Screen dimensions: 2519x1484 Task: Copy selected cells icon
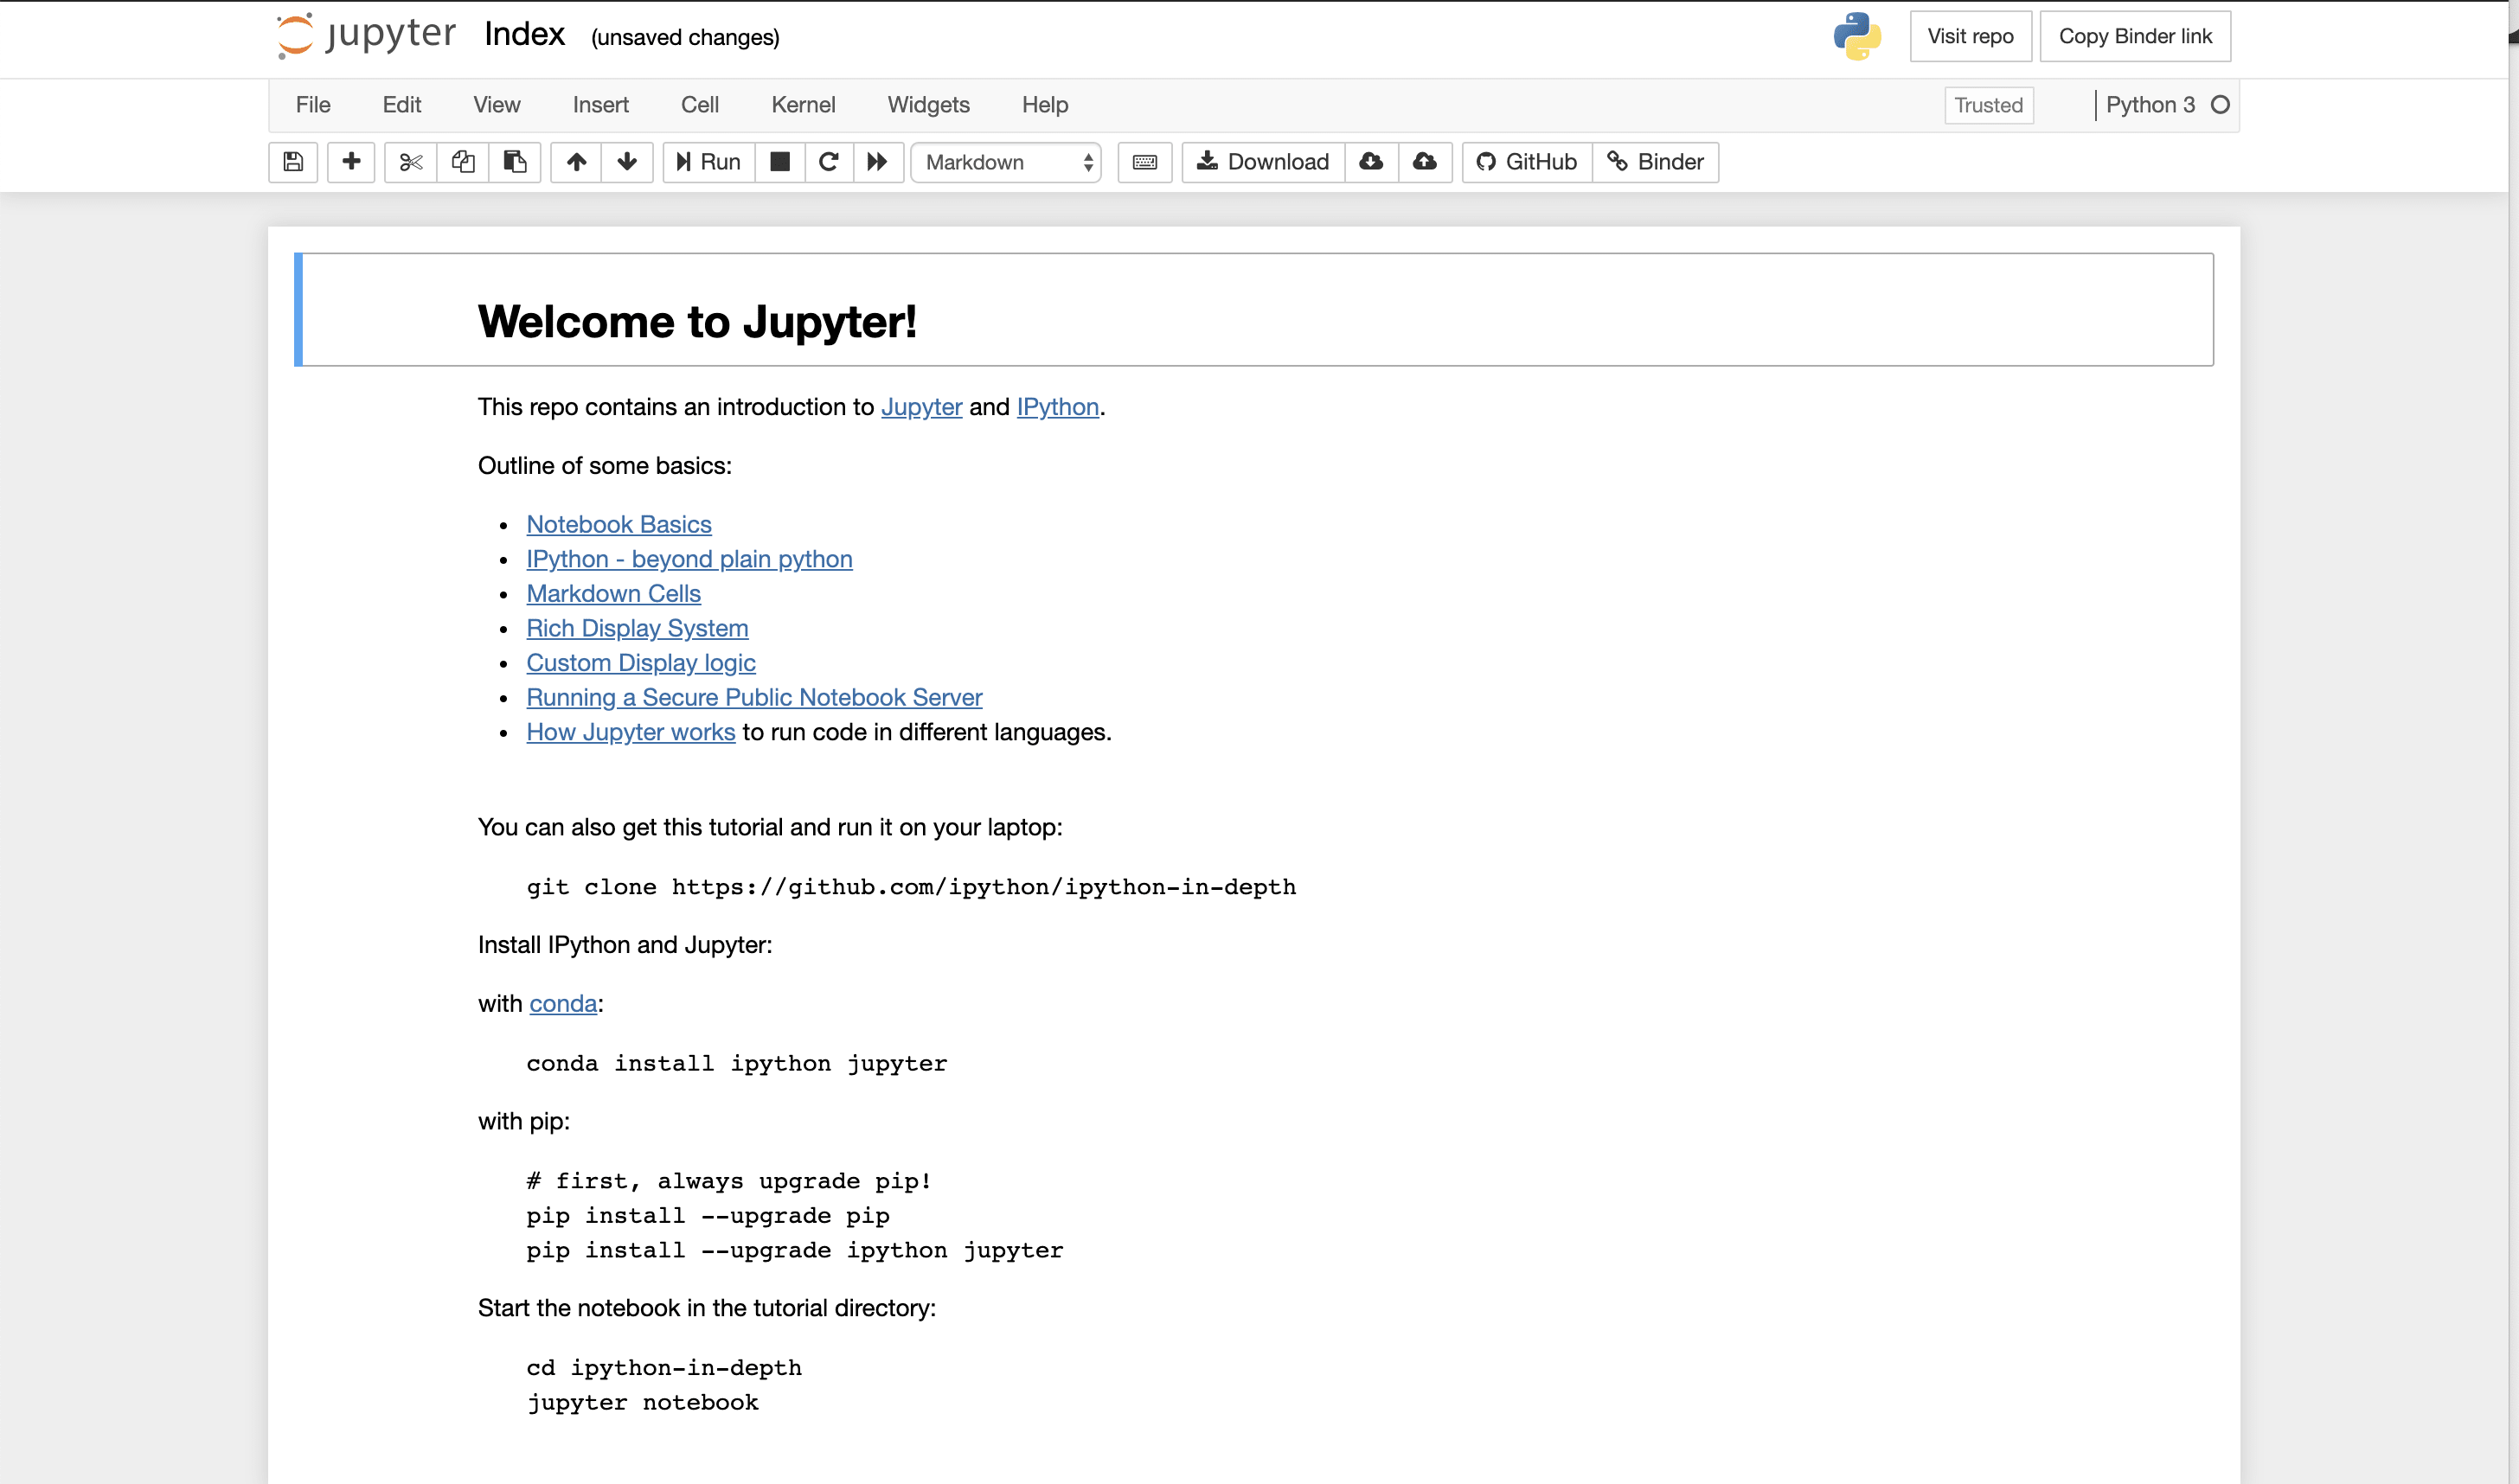point(463,162)
